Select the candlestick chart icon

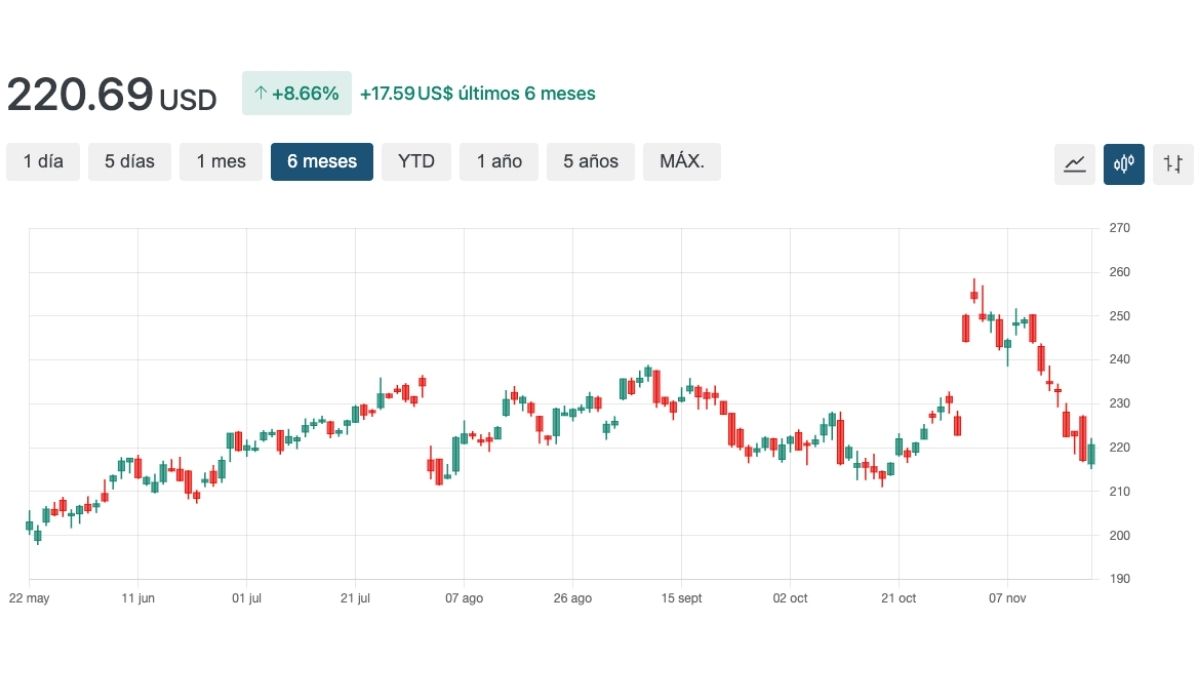click(1124, 163)
